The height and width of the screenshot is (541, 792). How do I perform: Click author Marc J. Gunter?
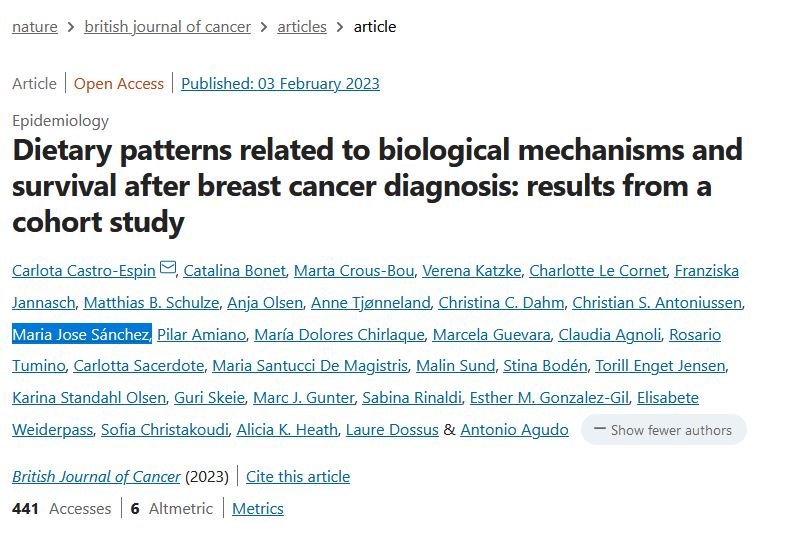[x=303, y=398]
